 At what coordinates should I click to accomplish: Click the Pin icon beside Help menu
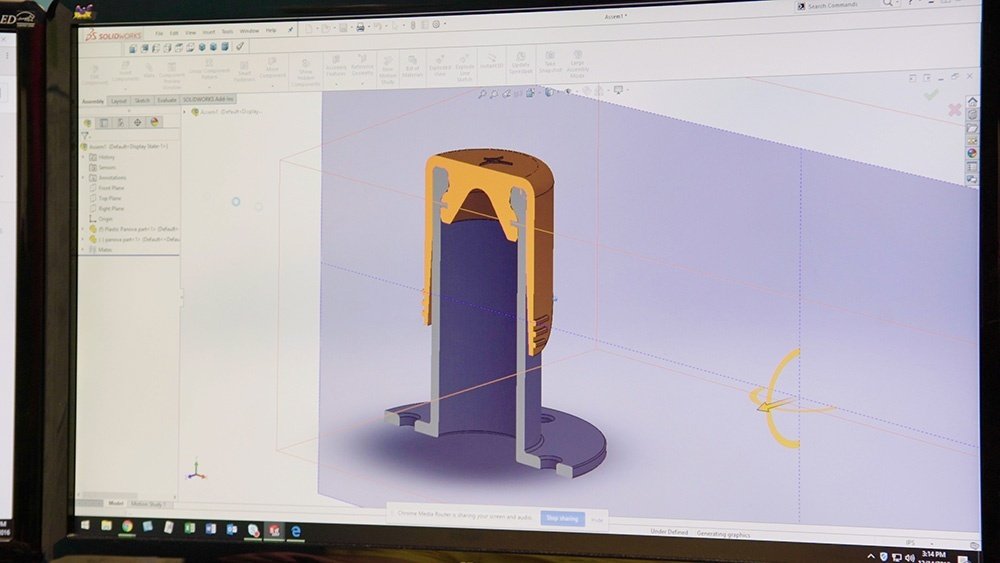[290, 31]
